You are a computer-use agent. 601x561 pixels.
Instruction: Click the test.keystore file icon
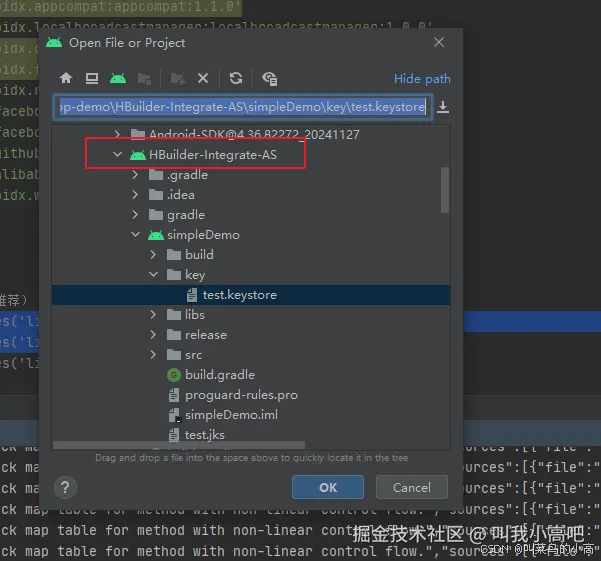pos(192,295)
